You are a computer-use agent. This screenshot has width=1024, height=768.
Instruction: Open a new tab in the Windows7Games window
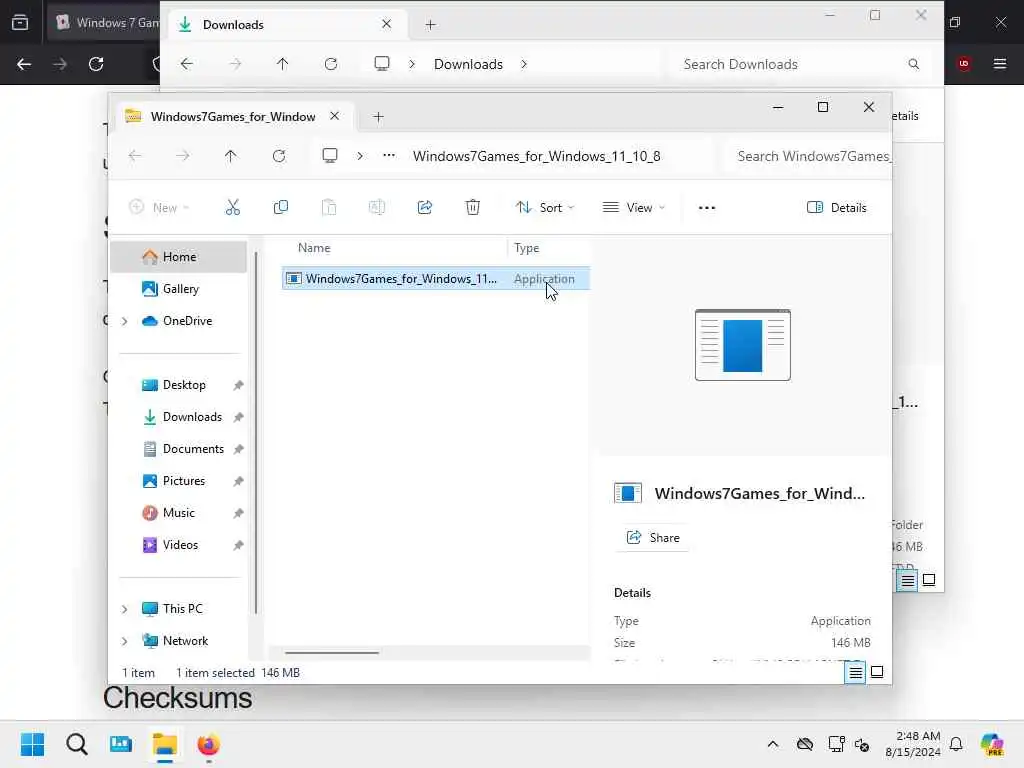tap(378, 117)
